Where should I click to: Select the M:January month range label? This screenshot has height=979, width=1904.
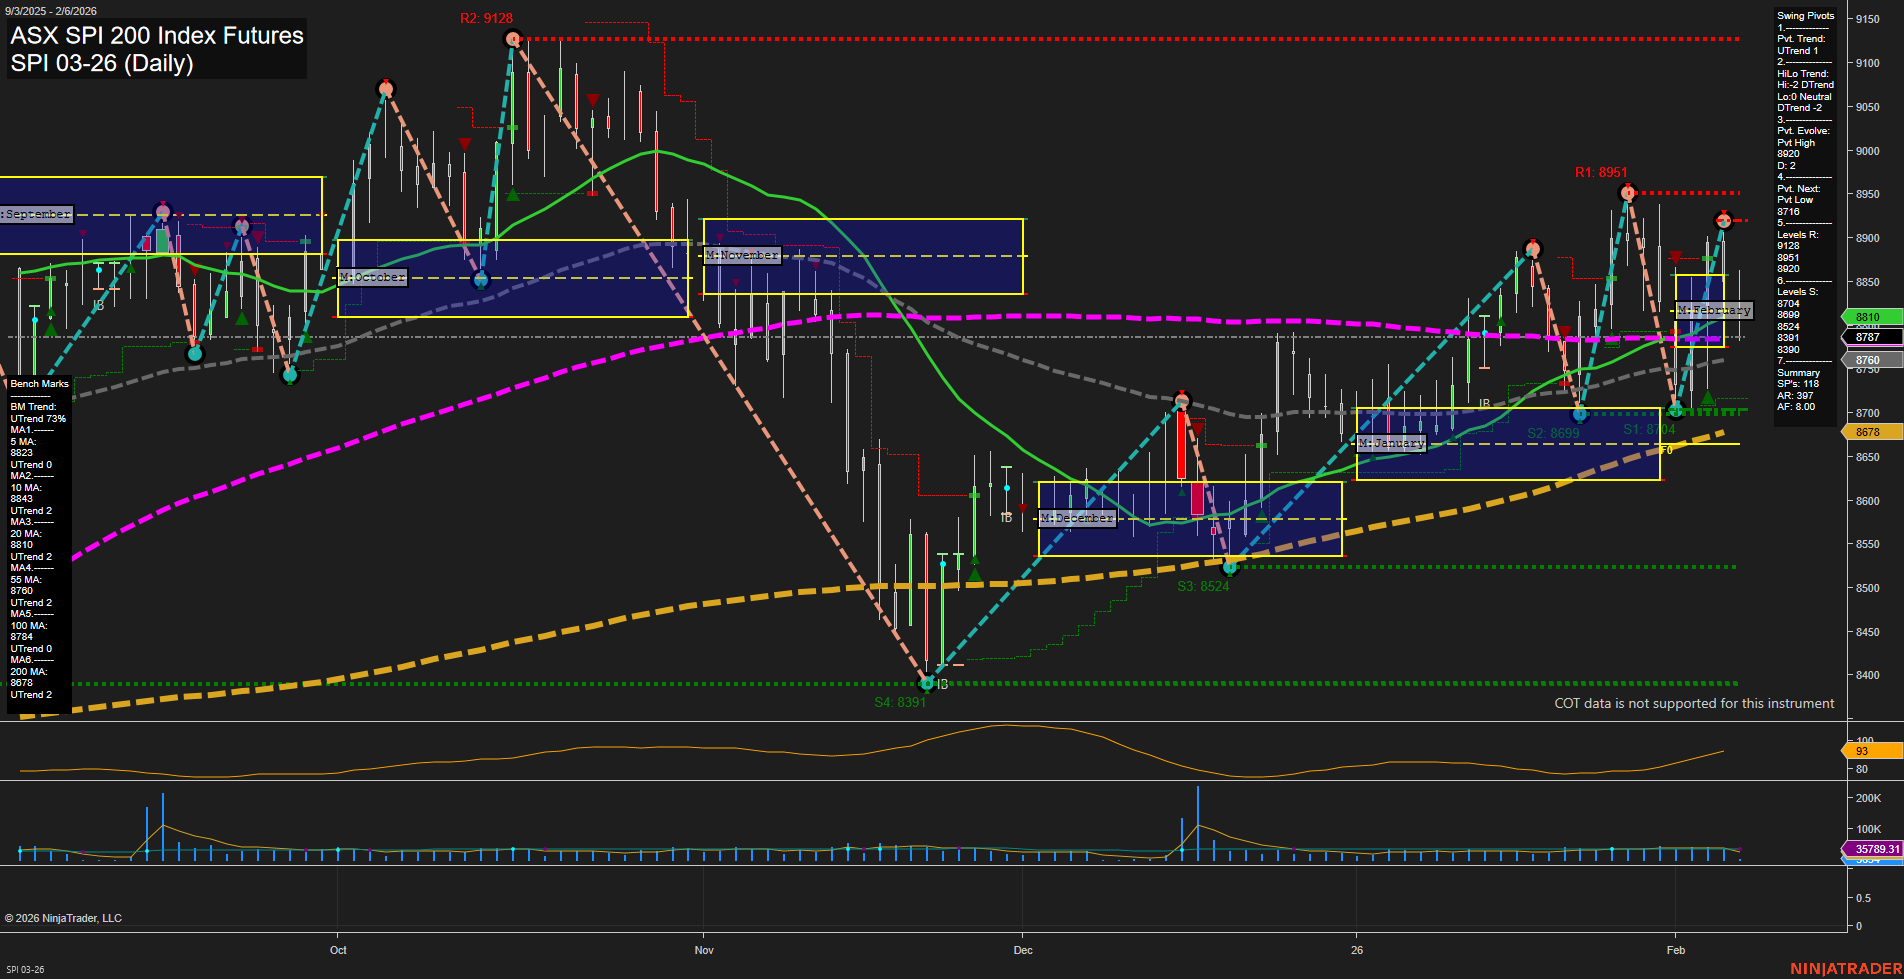tap(1390, 442)
